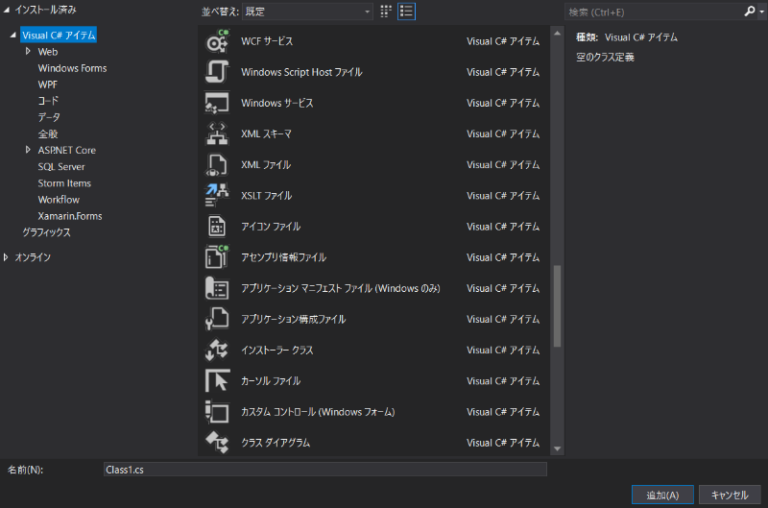The image size is (768, 508).
Task: Click the 'カーソル ファイル' item name
Action: click(x=271, y=381)
